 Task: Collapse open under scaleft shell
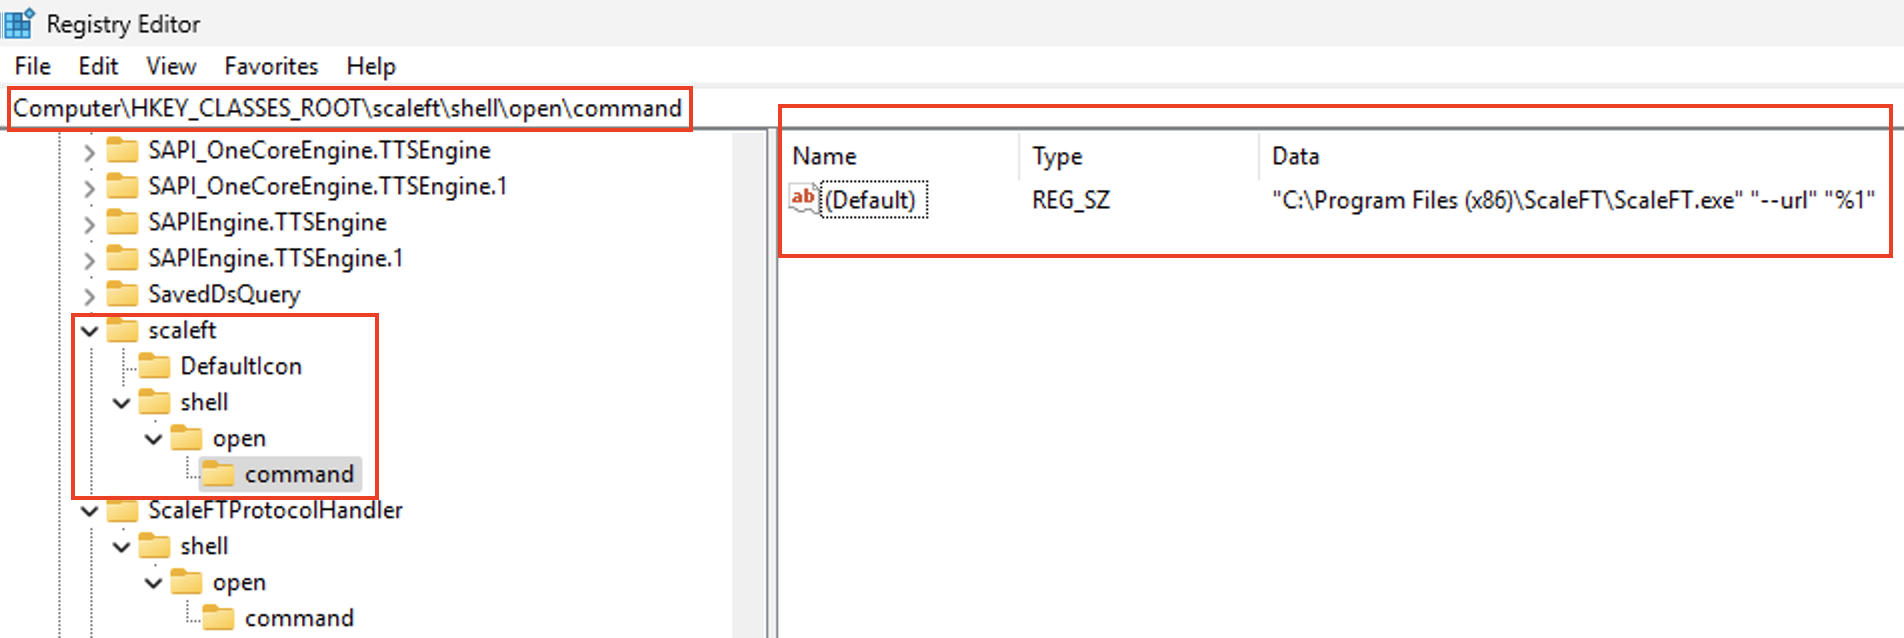pos(153,439)
